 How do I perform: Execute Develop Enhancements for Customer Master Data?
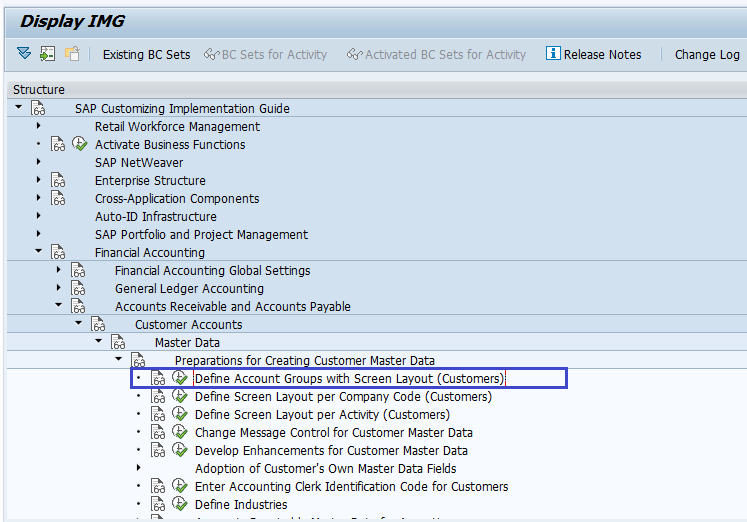[x=180, y=450]
